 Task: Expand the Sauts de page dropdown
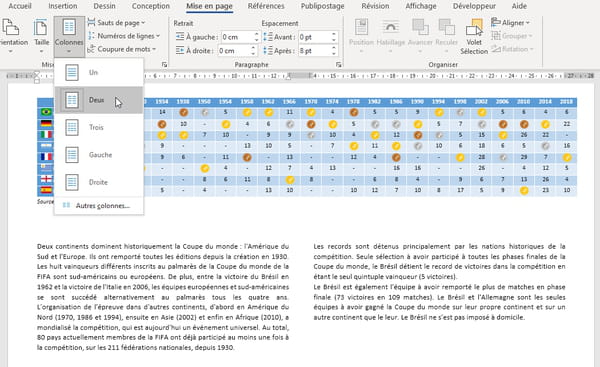[117, 23]
